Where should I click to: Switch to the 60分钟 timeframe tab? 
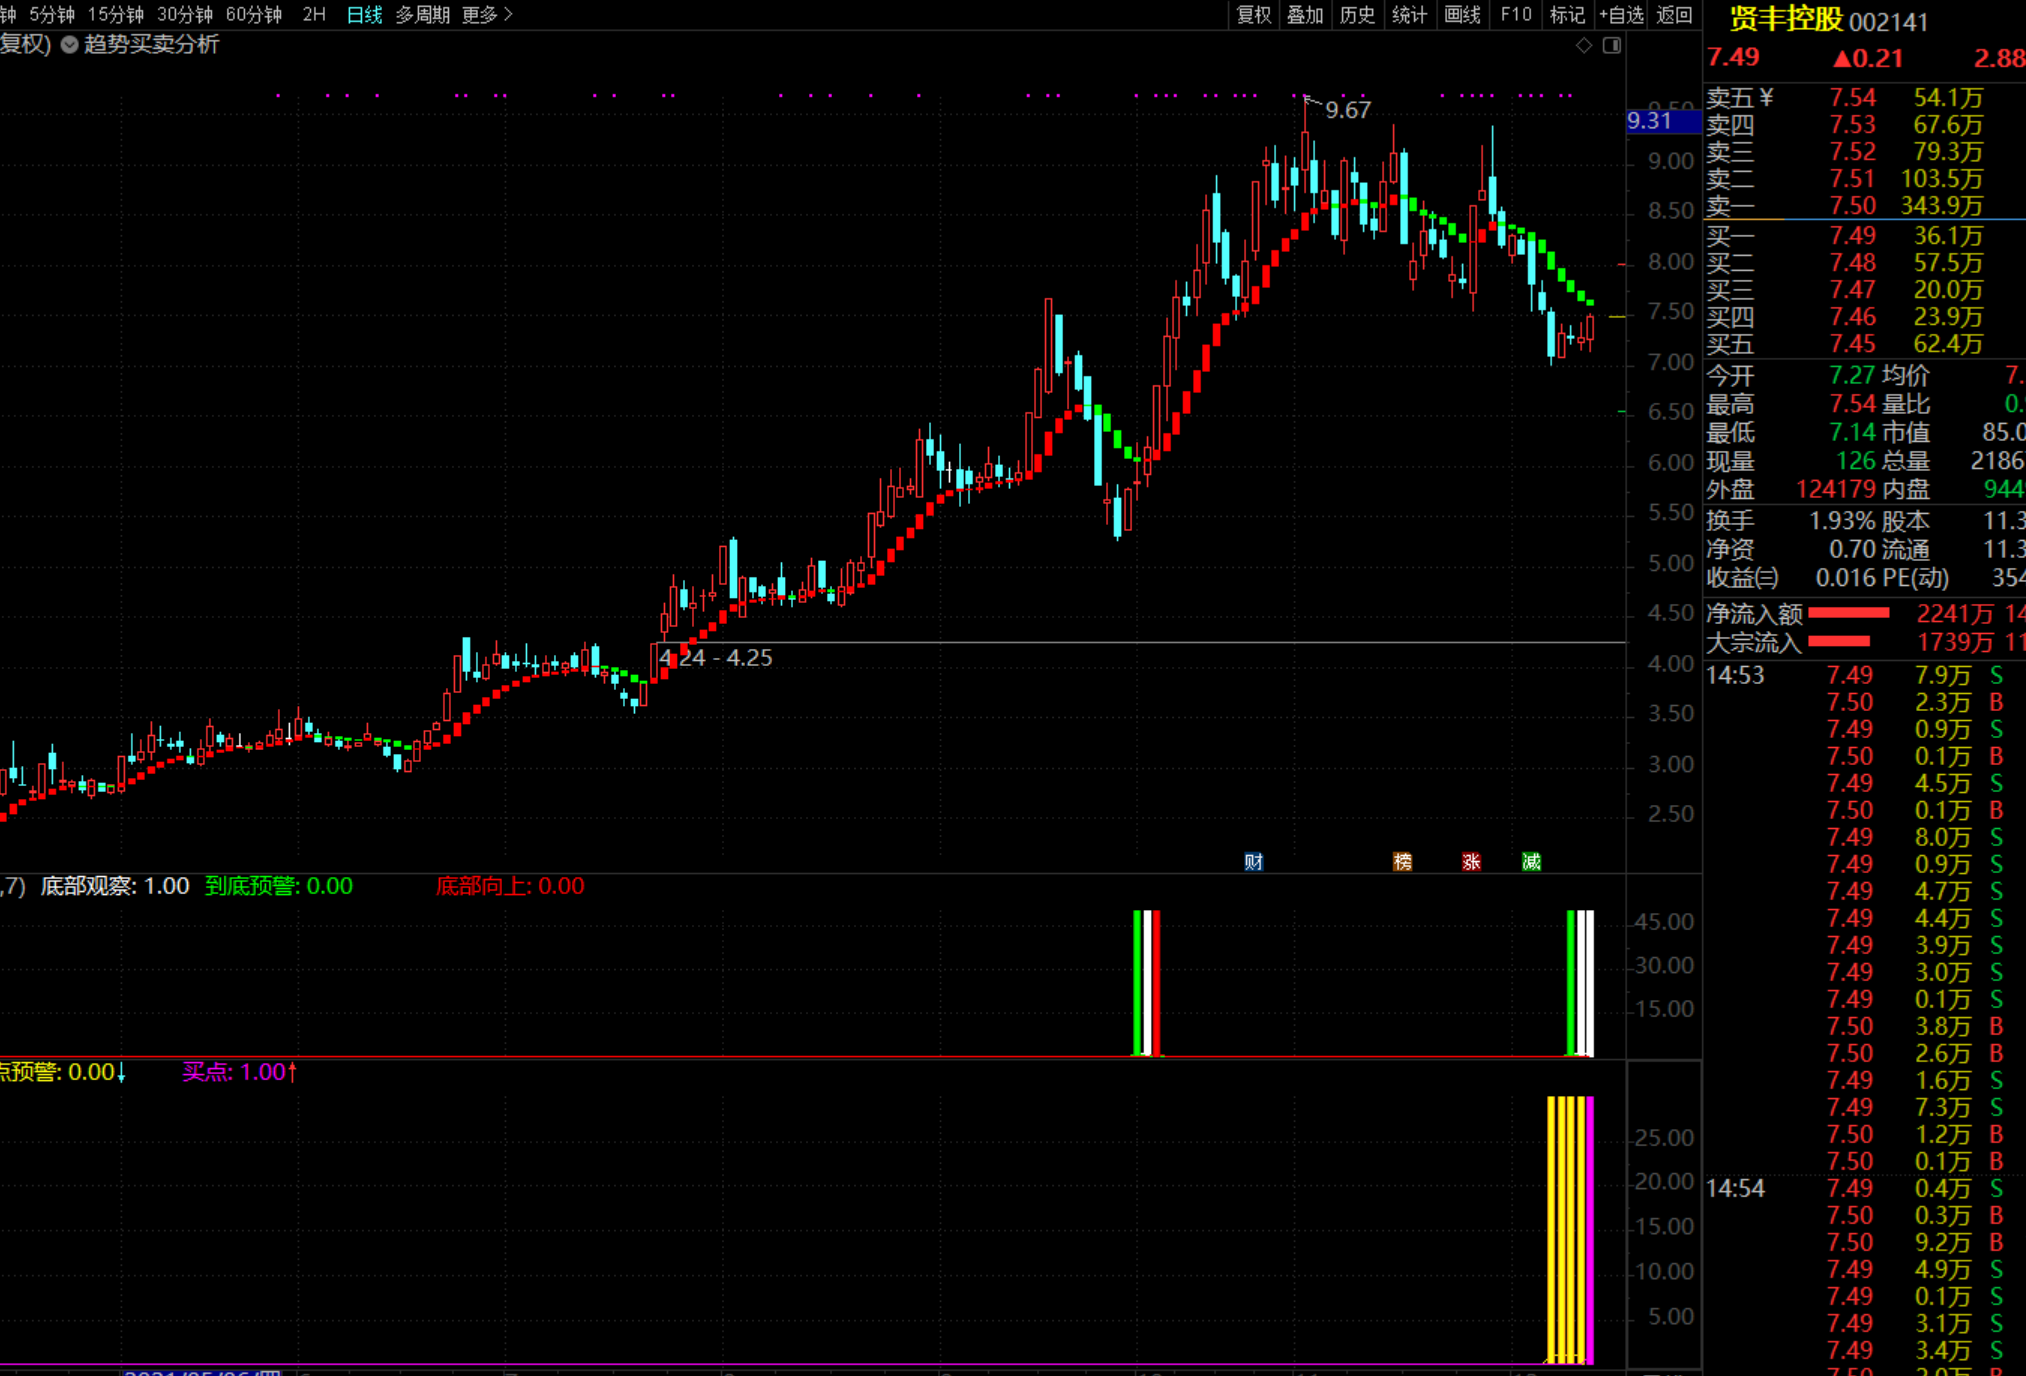click(254, 14)
